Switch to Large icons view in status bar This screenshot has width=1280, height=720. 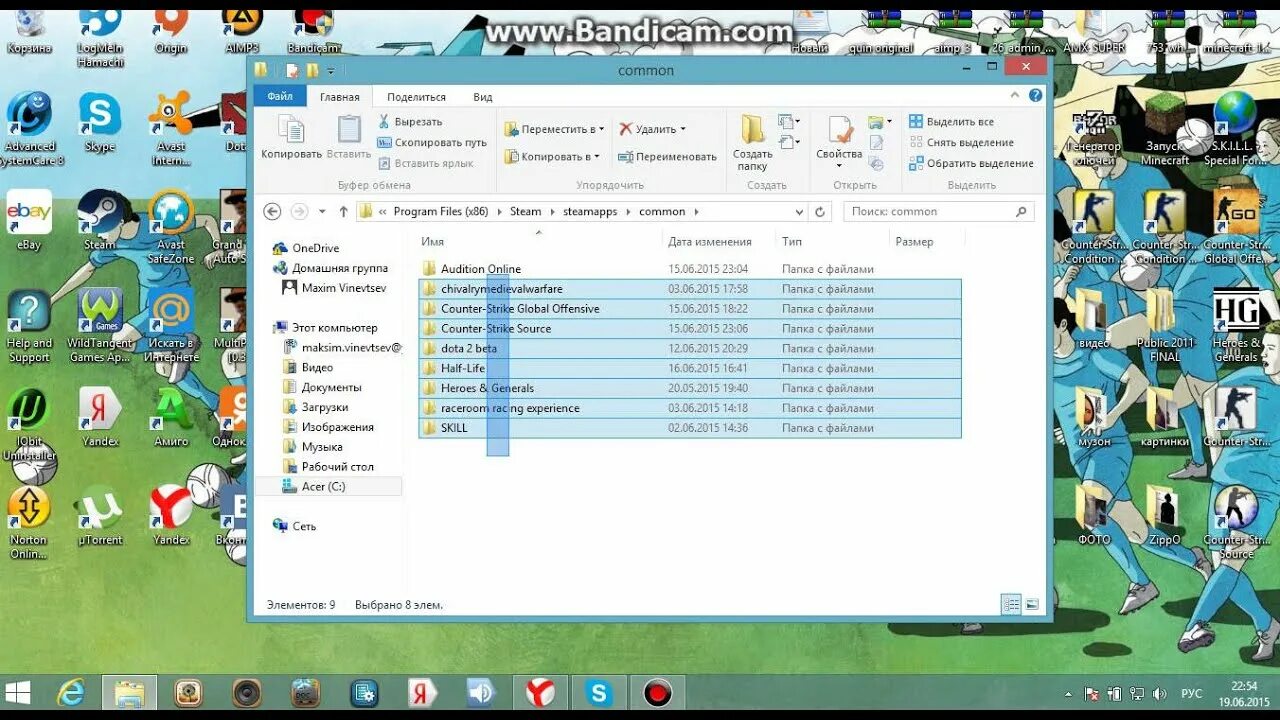1032,605
